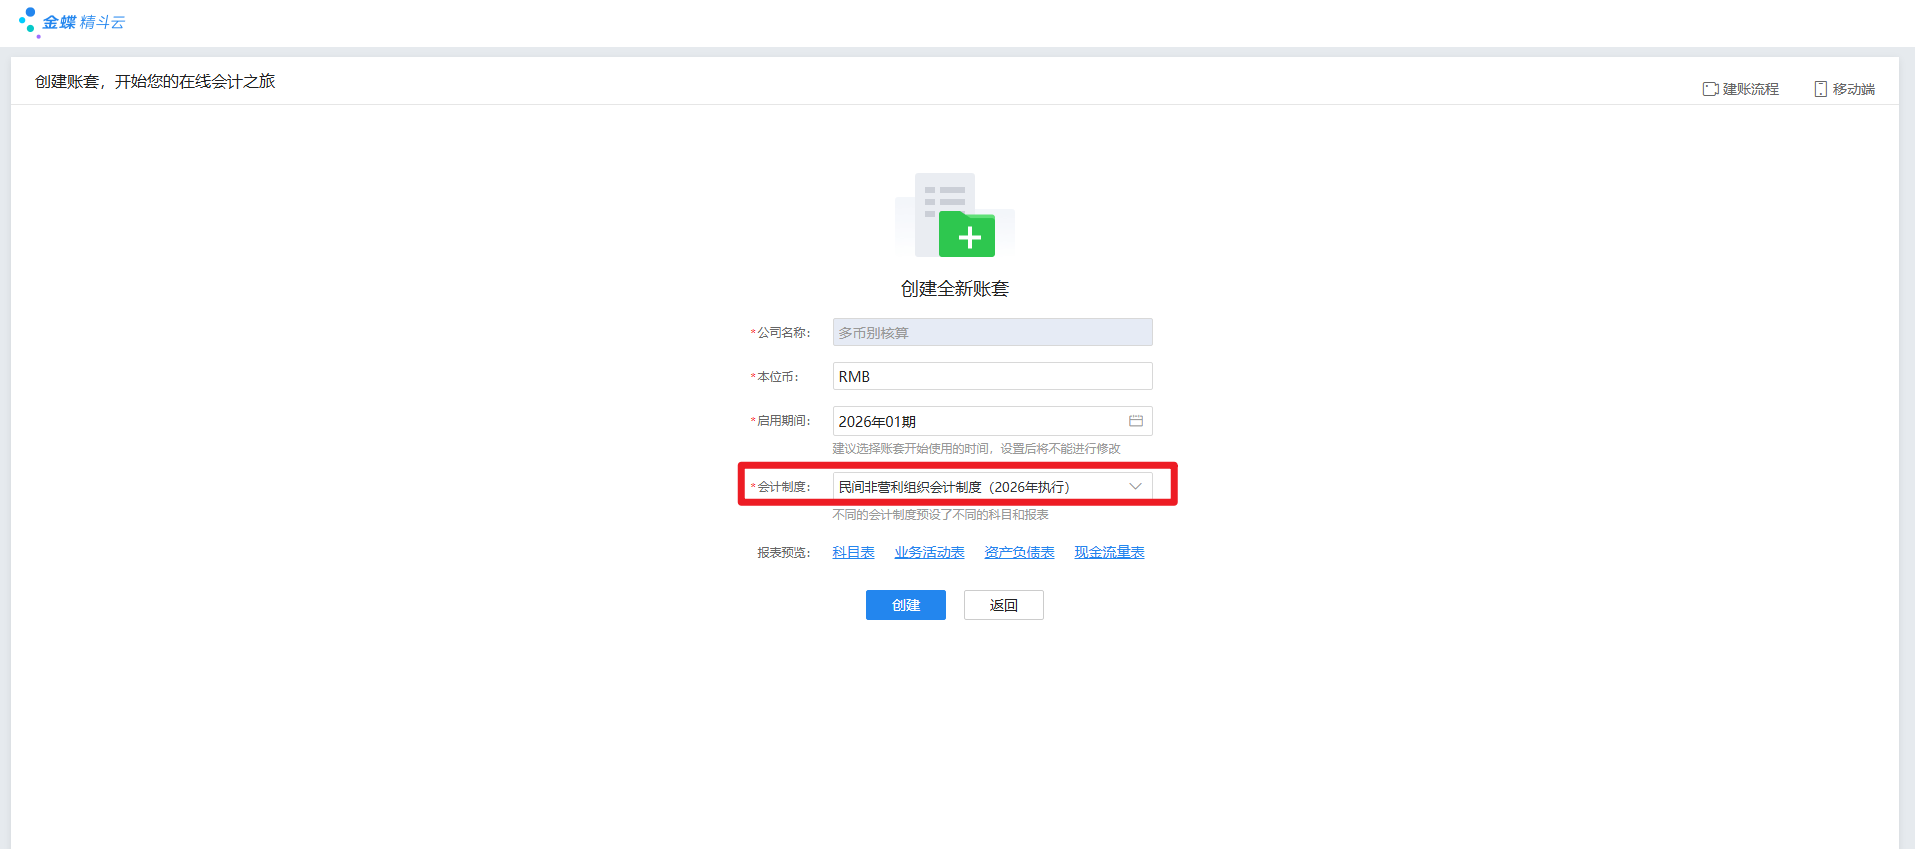Click the chevron arrow in 会计制度
The image size is (1915, 849).
pos(1135,487)
